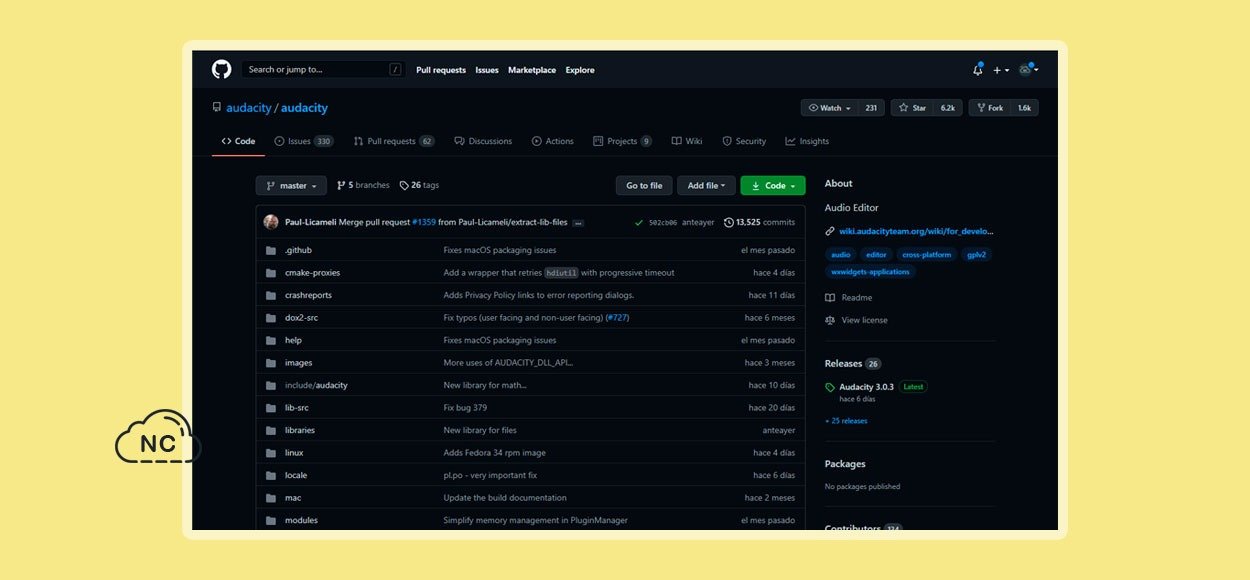Viewport: 1250px width, 580px height.
Task: View the 6.2k stargazers count
Action: point(947,108)
